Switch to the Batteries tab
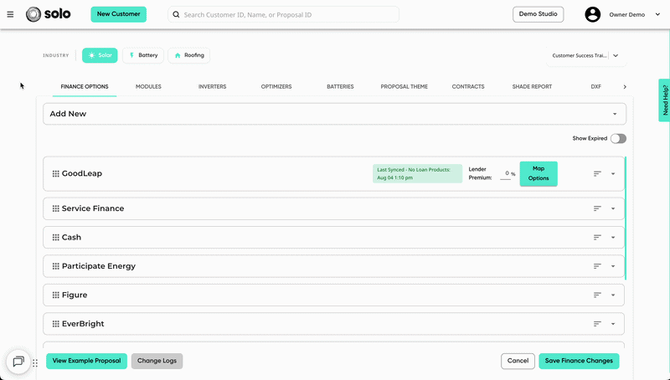Image resolution: width=670 pixels, height=380 pixels. pos(340,87)
